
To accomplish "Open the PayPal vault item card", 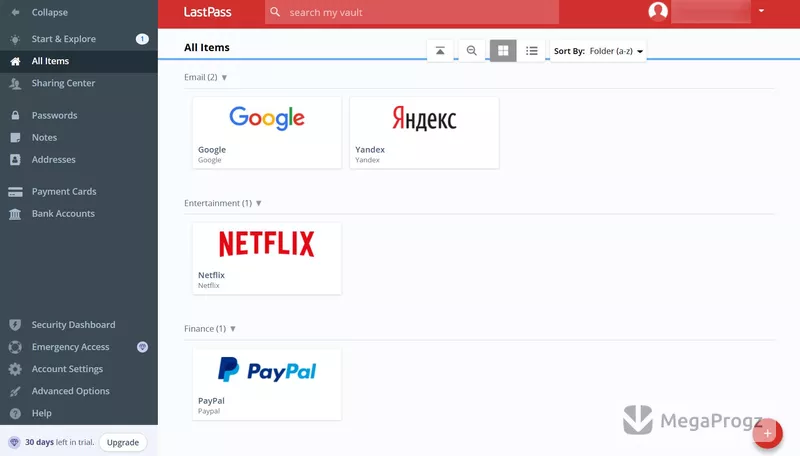I will pos(267,384).
